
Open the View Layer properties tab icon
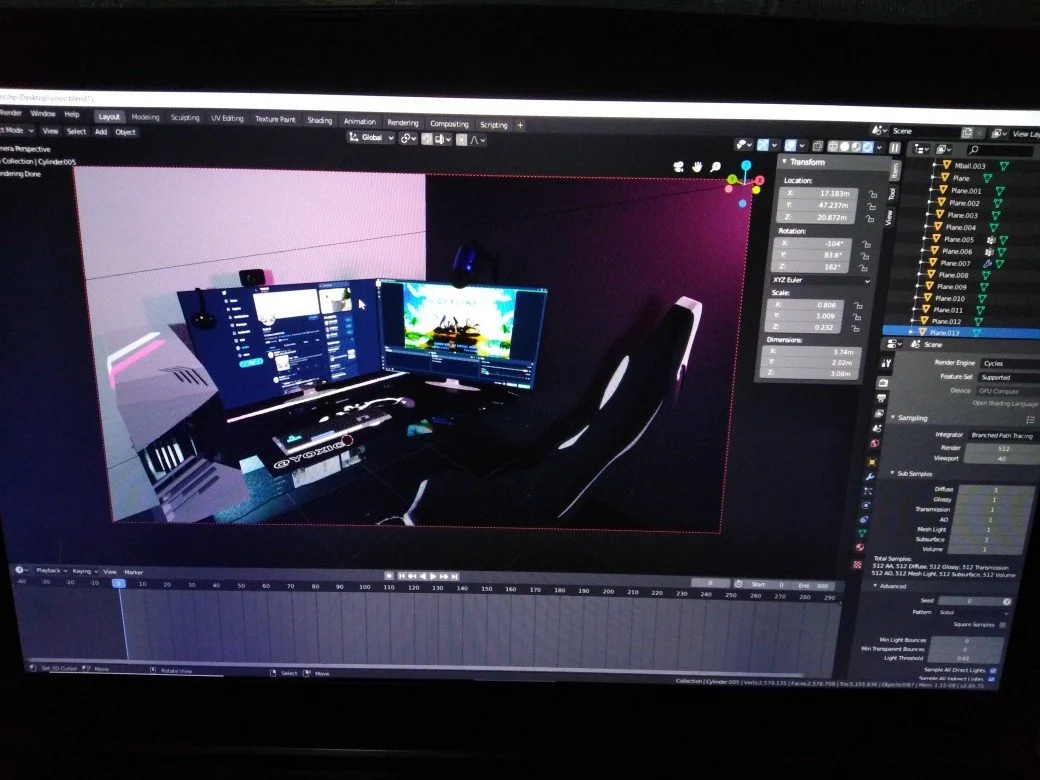point(879,413)
